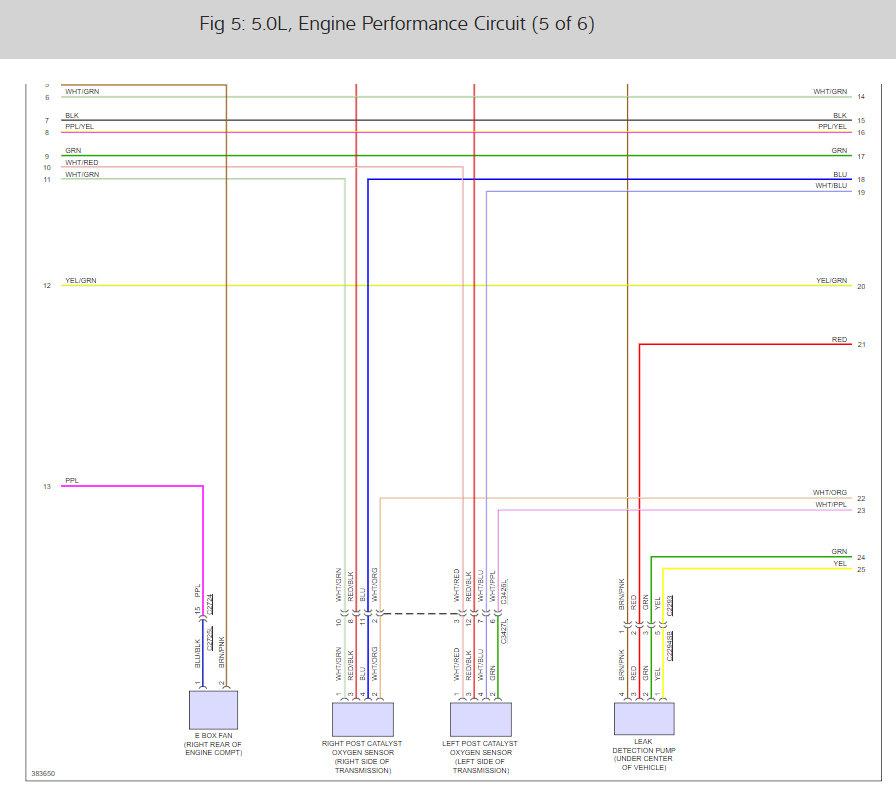Click the GRN label beside line 24
Image resolution: width=896 pixels, height=785 pixels.
[x=839, y=551]
